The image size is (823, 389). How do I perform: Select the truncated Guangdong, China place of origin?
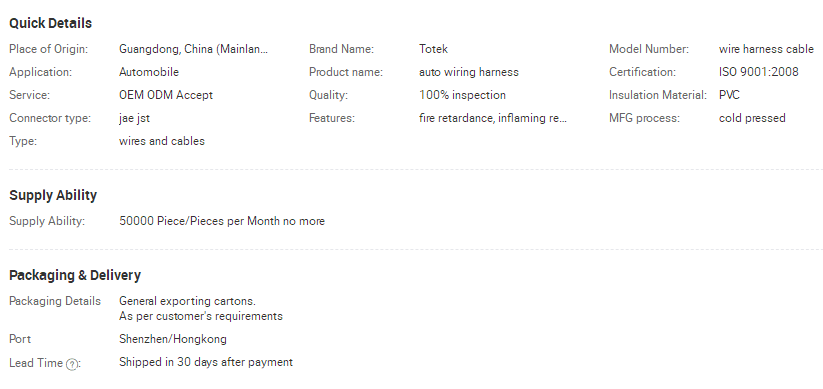(193, 49)
